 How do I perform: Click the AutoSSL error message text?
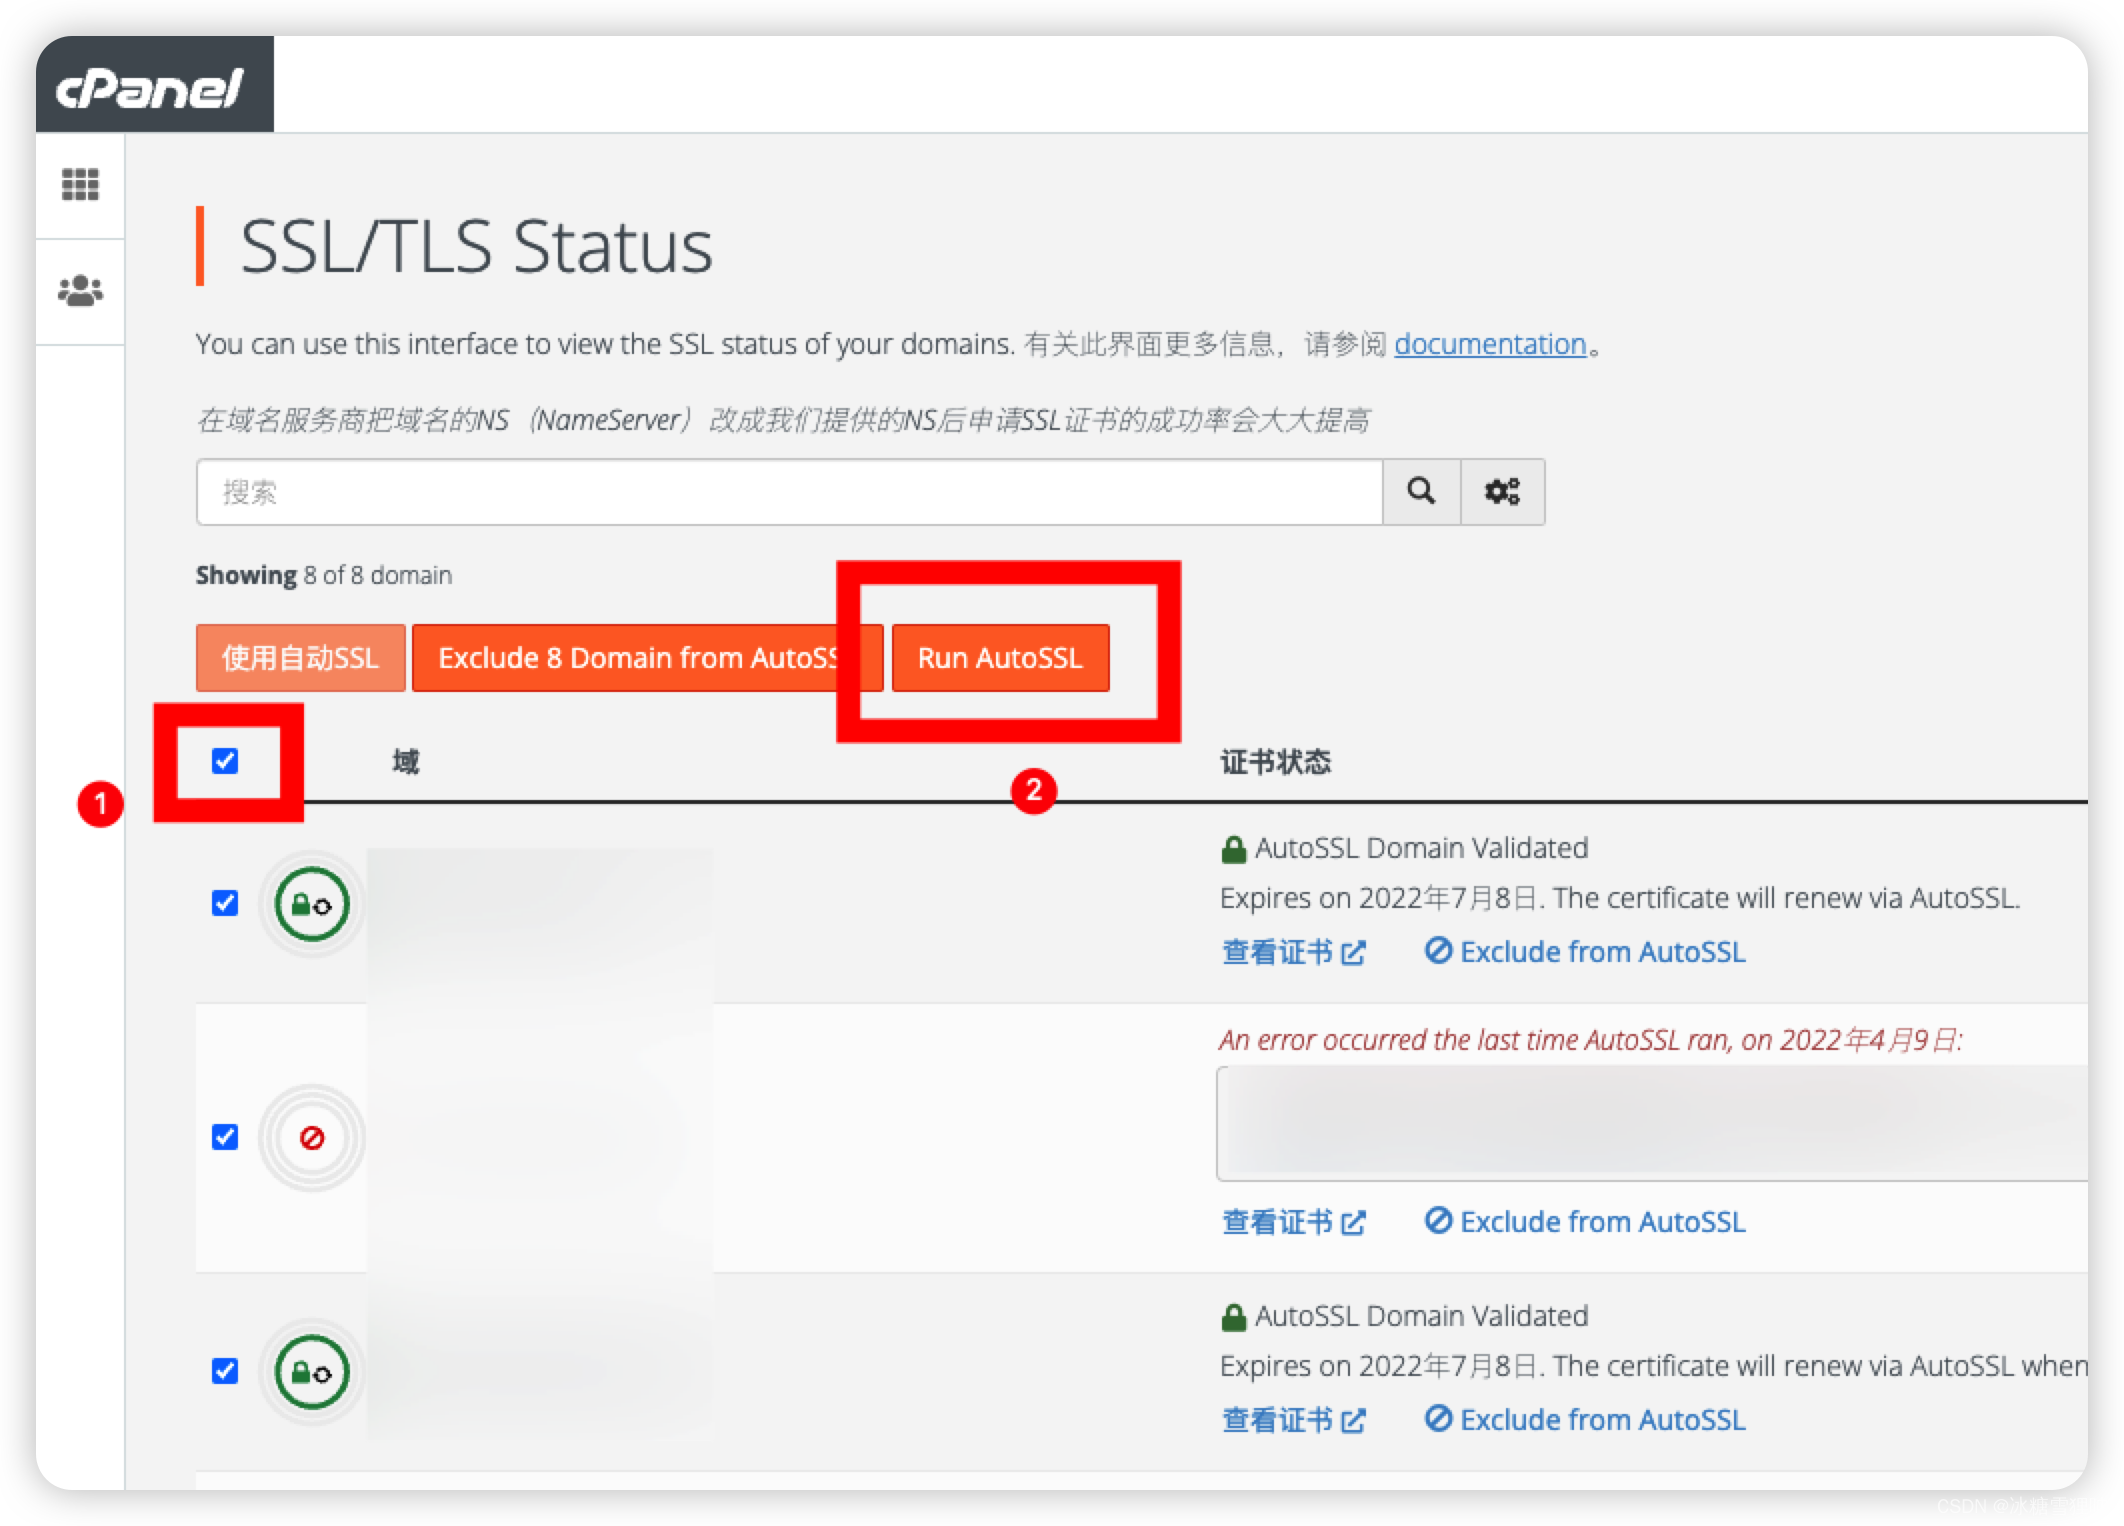(1590, 1041)
